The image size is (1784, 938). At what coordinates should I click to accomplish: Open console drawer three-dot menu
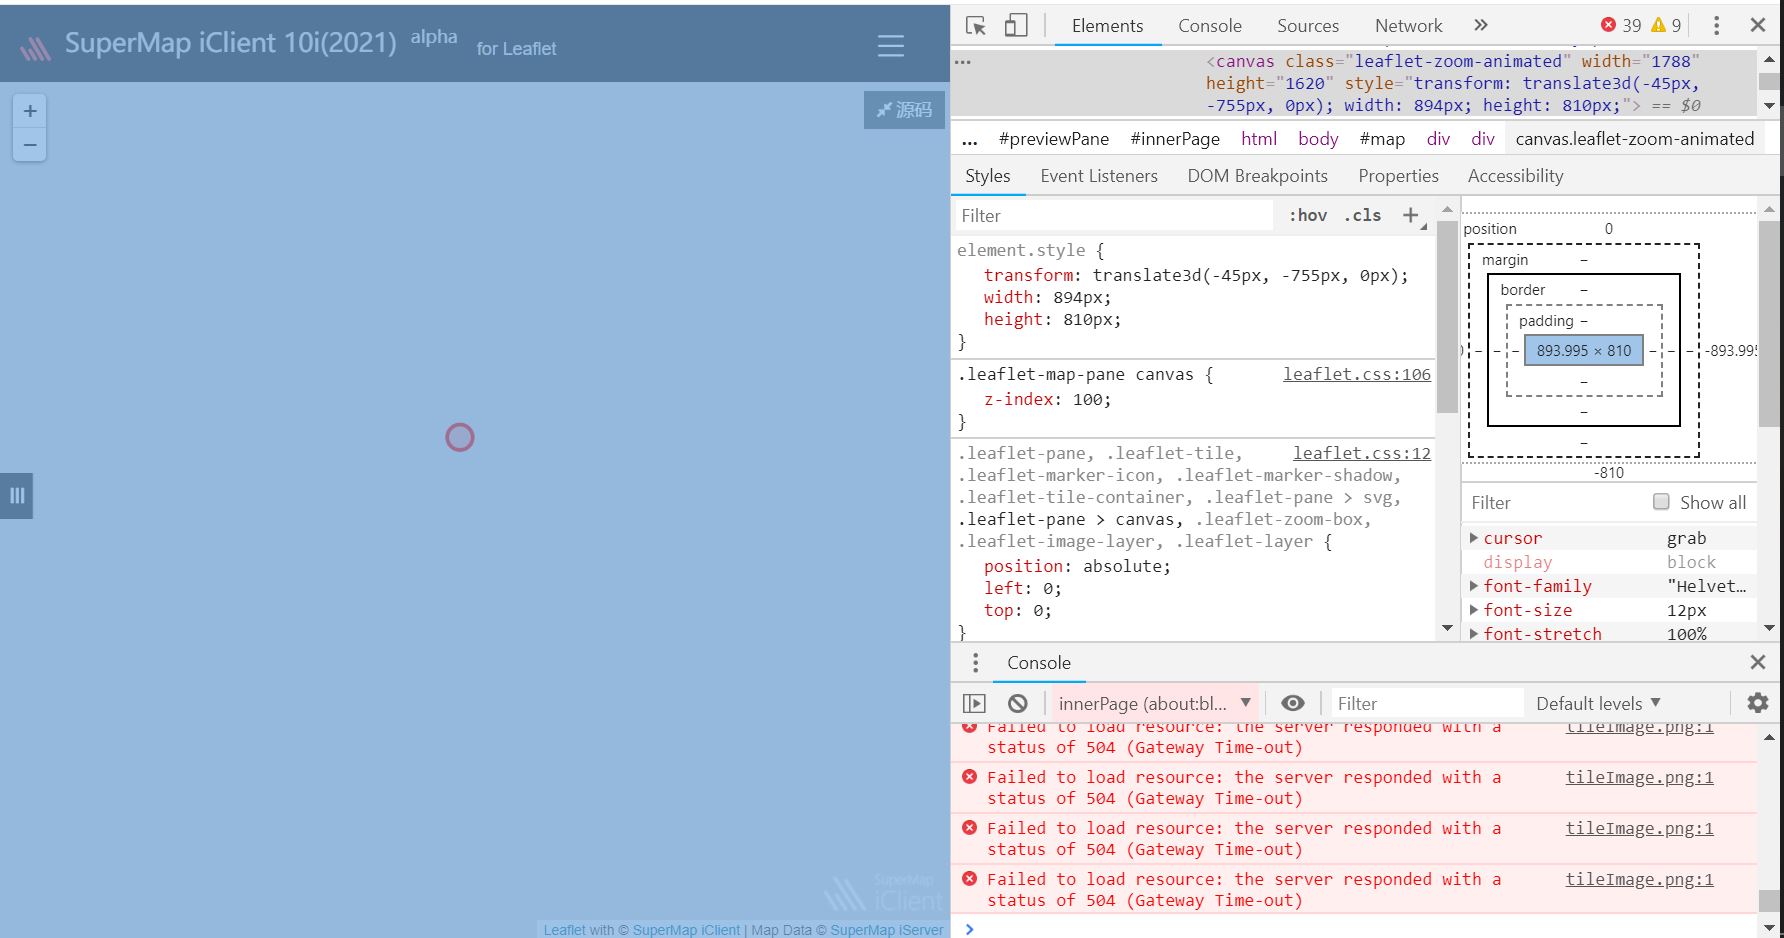pyautogui.click(x=975, y=663)
